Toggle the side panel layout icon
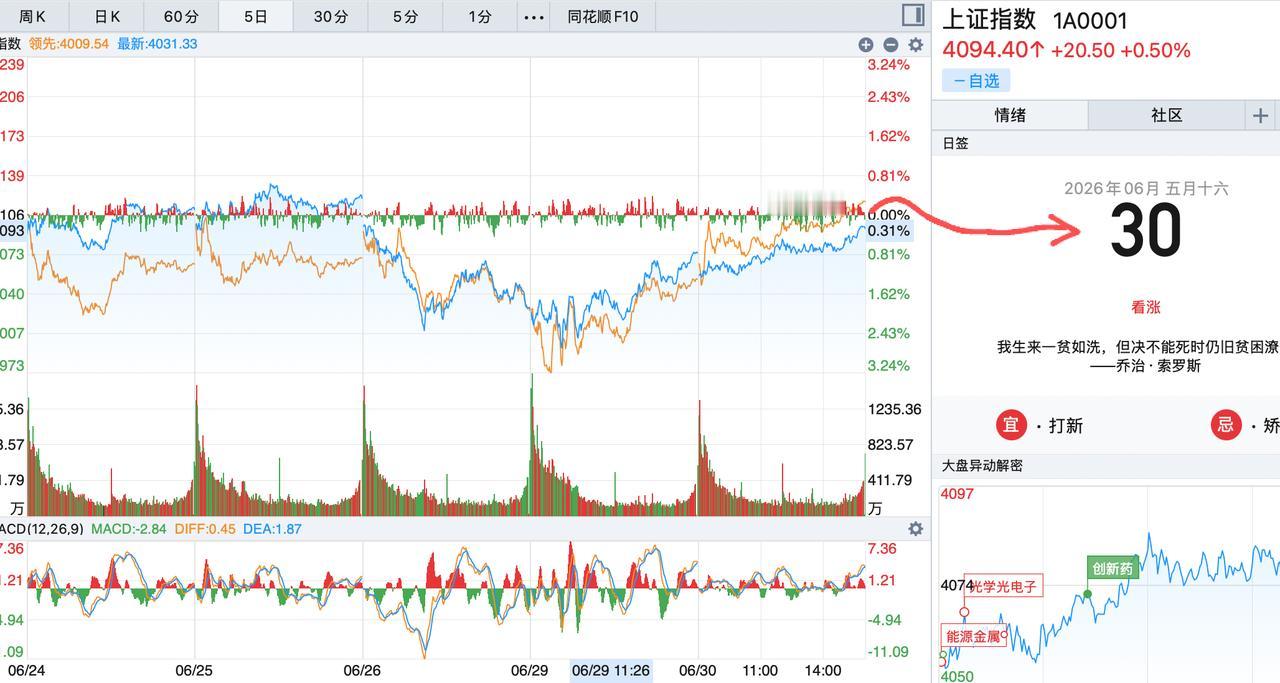This screenshot has height=683, width=1280. 912,15
